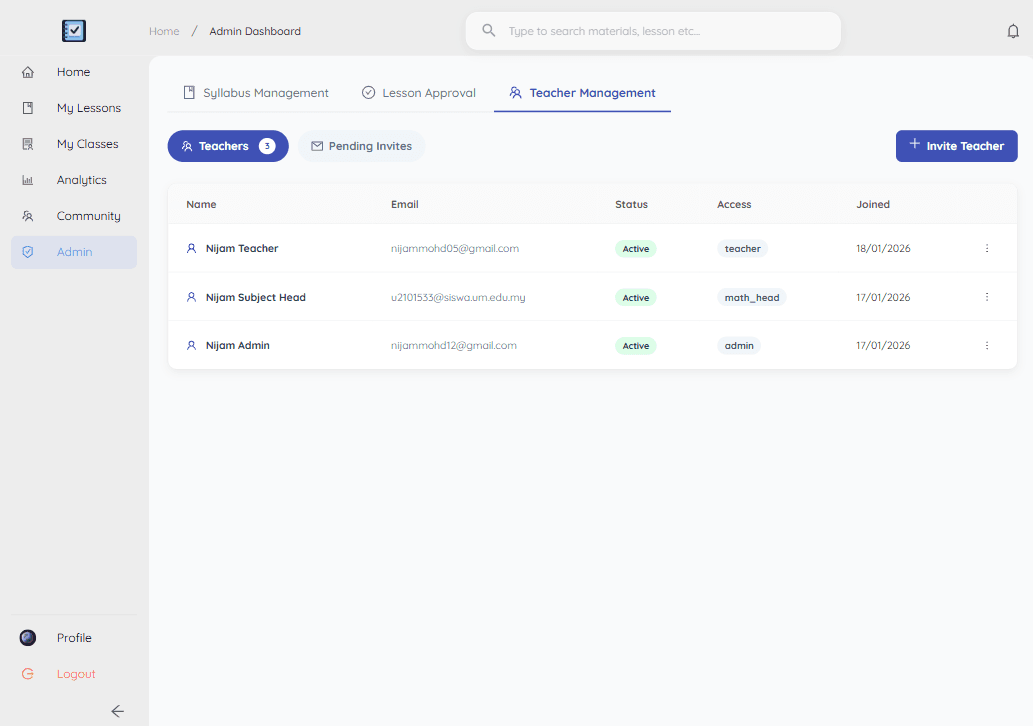This screenshot has height=726, width=1033.
Task: Open row options for Nijam Teacher
Action: tap(987, 248)
